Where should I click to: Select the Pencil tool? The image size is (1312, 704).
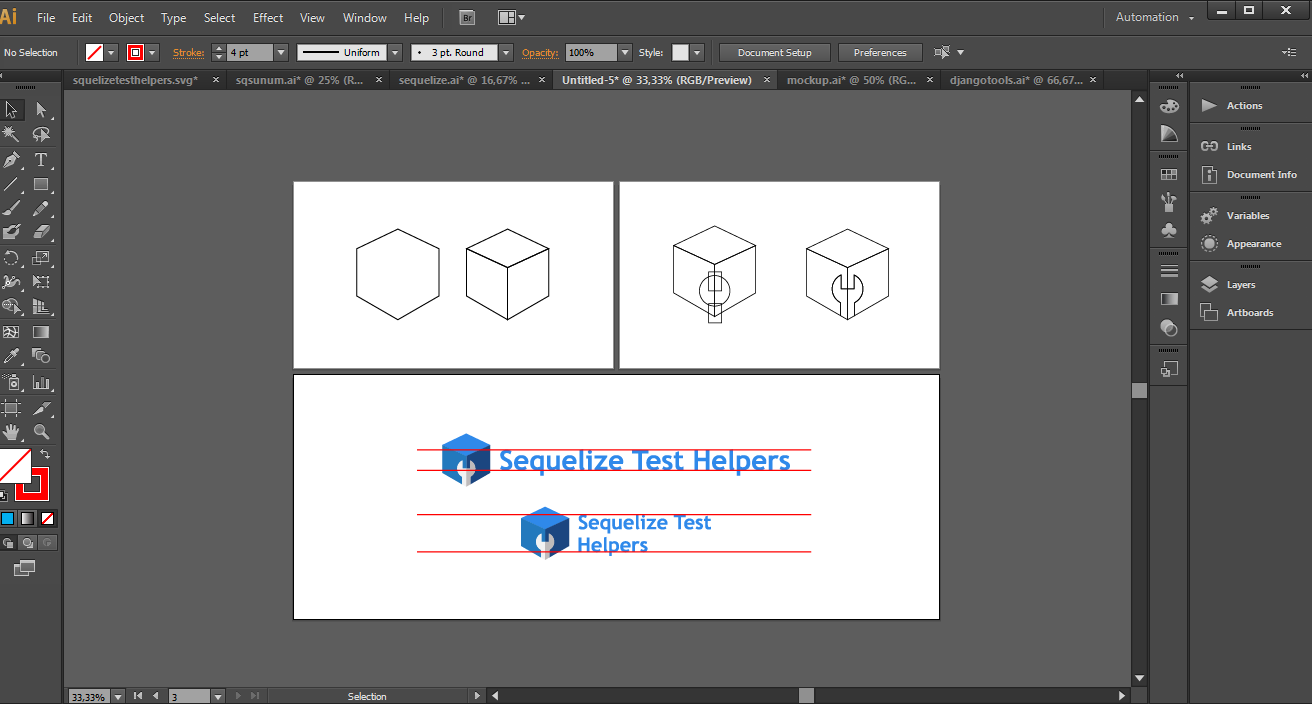coord(41,208)
